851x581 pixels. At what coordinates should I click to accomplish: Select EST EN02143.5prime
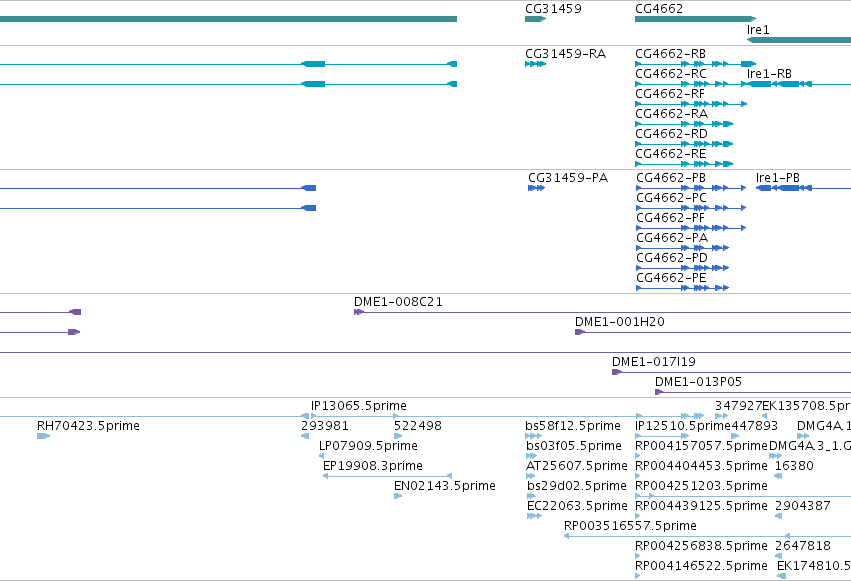pos(444,487)
